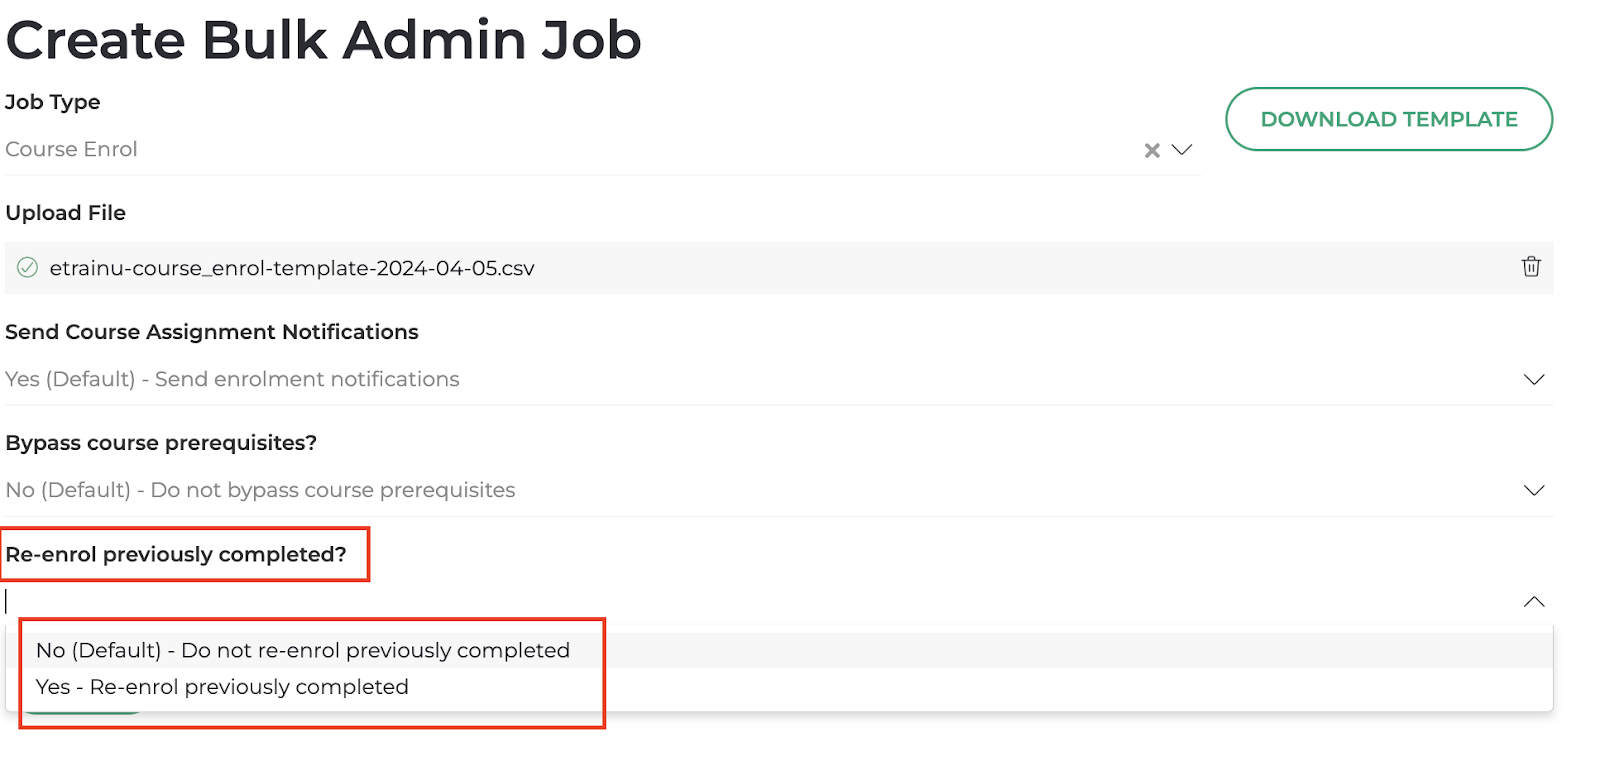Click the green checkmark next to uploaded file
The width and height of the screenshot is (1600, 766).
pos(28,267)
